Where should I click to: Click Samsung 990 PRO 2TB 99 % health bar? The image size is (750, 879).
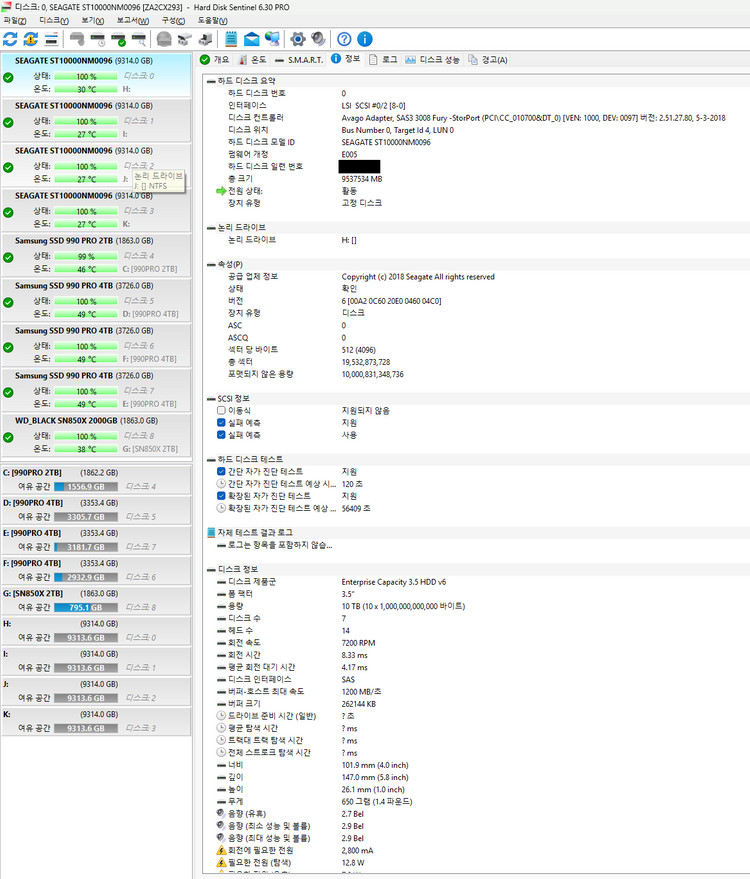coord(86,257)
